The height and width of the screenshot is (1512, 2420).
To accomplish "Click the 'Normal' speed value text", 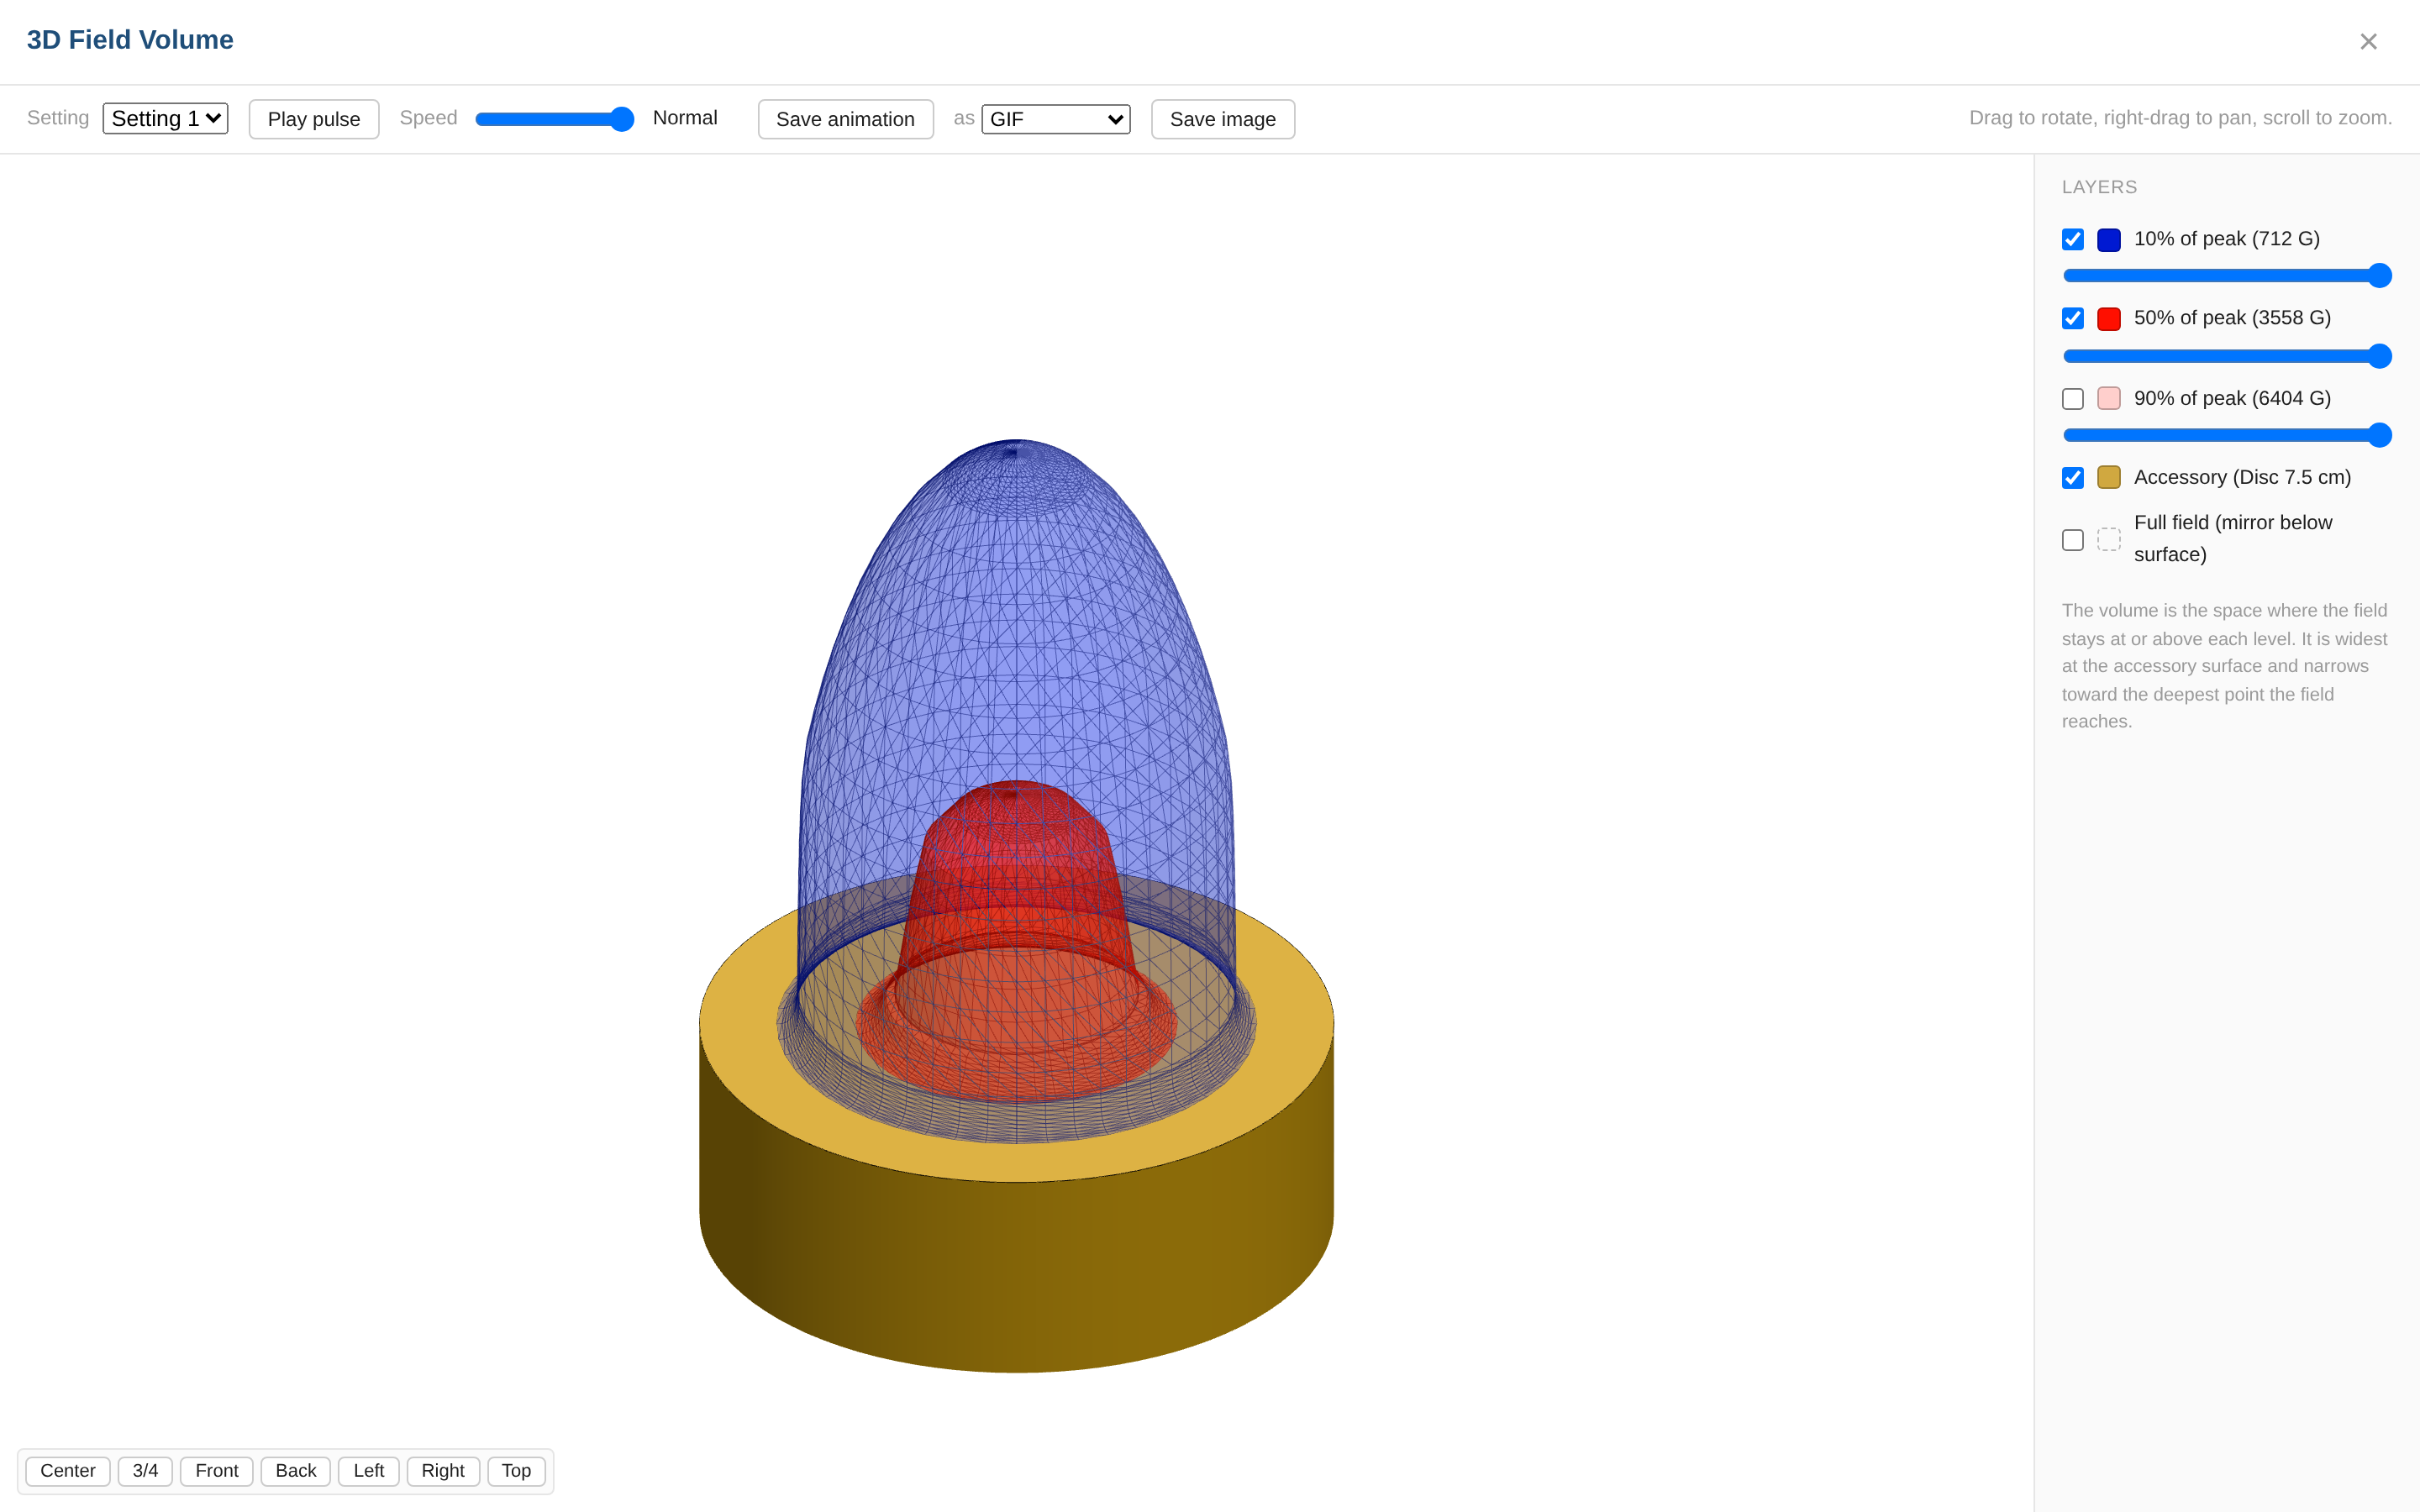I will click(685, 118).
